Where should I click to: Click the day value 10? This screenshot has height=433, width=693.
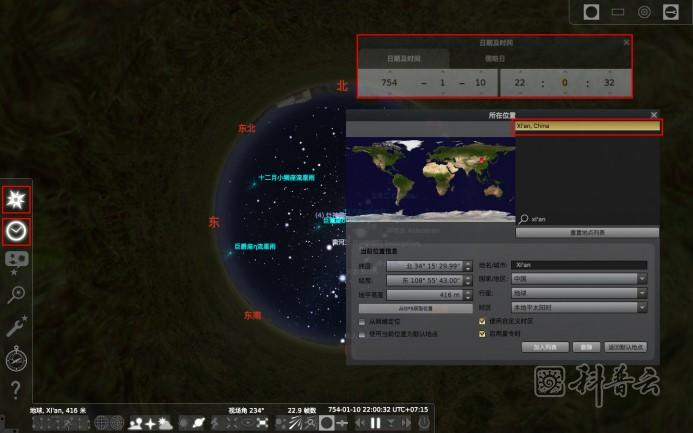pos(480,83)
